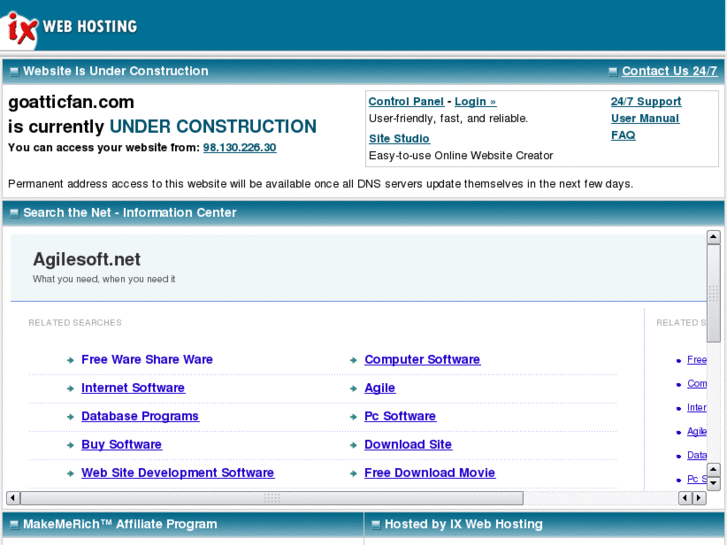The height and width of the screenshot is (545, 727).
Task: Open the Contact Us 24/7 link
Action: click(x=669, y=71)
